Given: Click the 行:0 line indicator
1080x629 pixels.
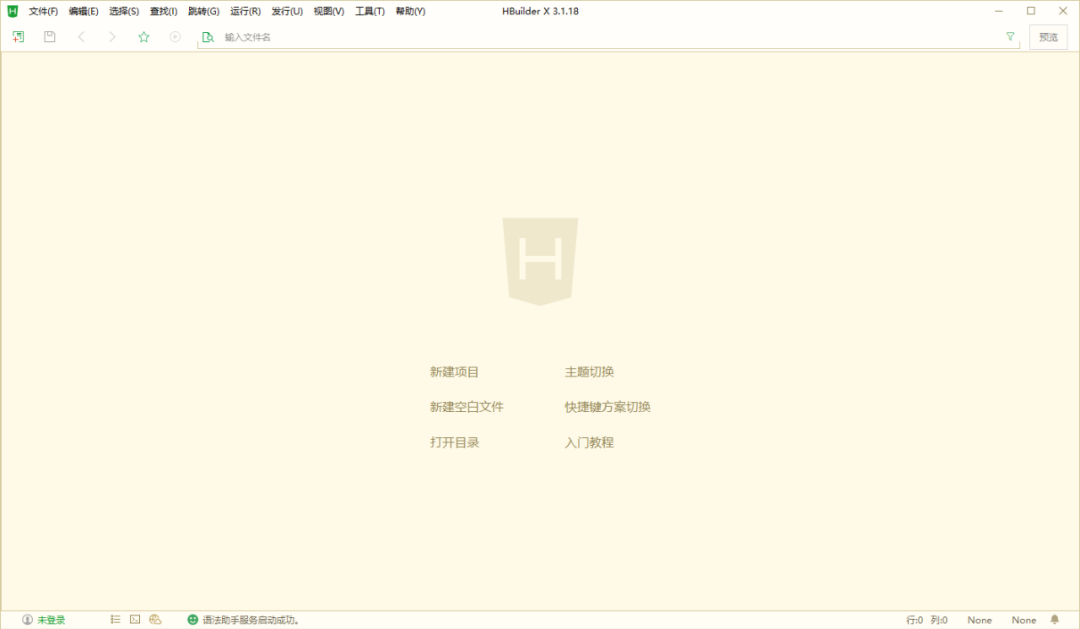Looking at the screenshot, I should pos(915,620).
